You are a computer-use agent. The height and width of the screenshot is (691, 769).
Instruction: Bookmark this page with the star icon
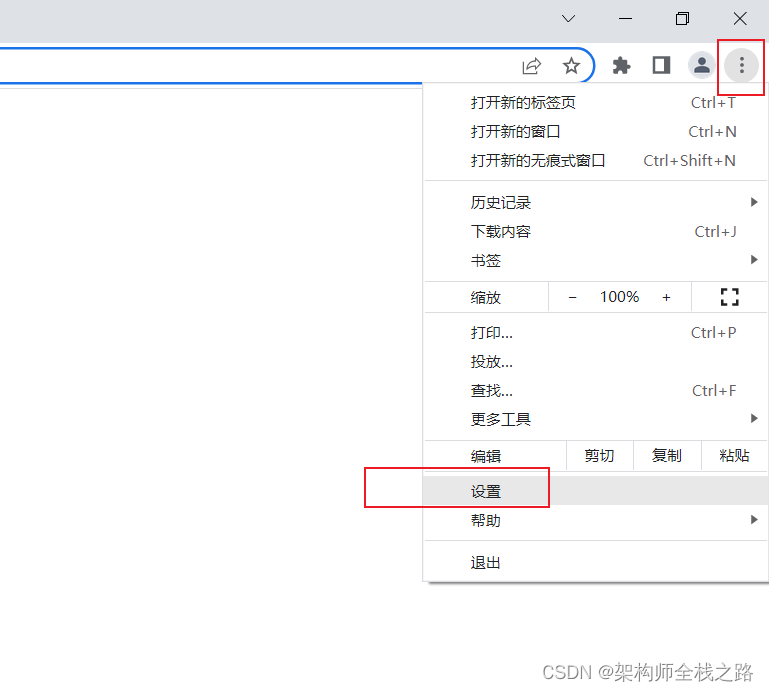(571, 65)
